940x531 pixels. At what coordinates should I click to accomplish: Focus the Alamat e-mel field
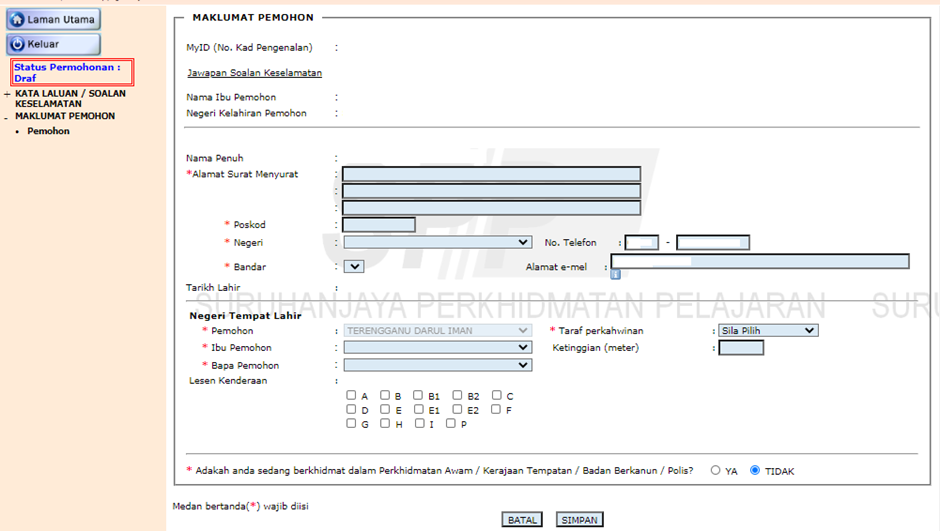pos(760,261)
